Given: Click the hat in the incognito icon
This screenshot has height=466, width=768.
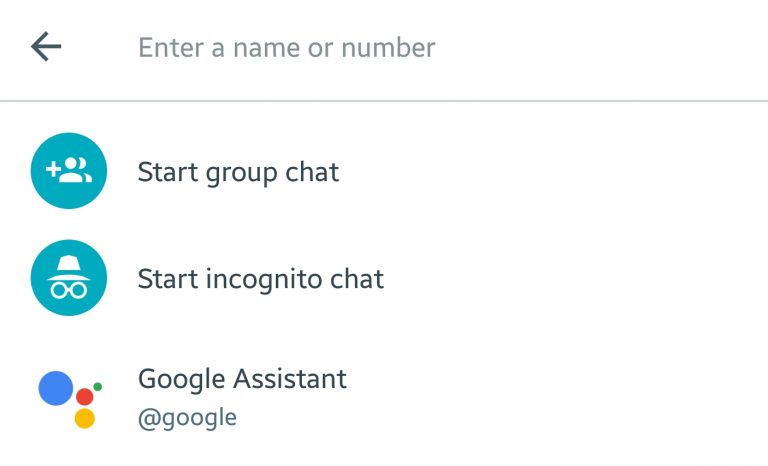Looking at the screenshot, I should tap(68, 265).
